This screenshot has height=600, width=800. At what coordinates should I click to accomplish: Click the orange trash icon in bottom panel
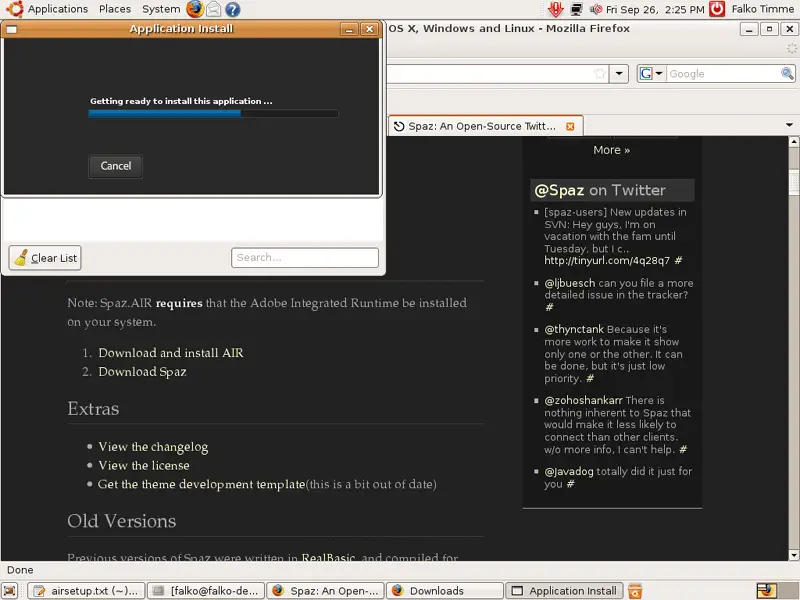point(635,591)
